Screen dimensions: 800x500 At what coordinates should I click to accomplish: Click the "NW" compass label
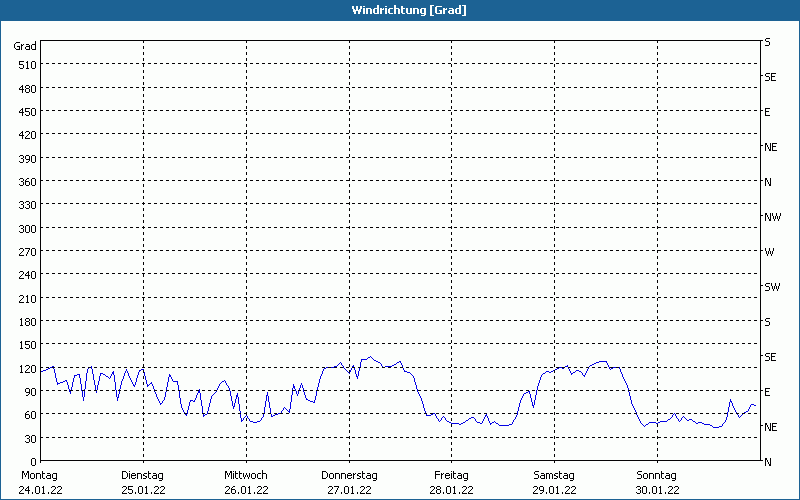[x=772, y=217]
